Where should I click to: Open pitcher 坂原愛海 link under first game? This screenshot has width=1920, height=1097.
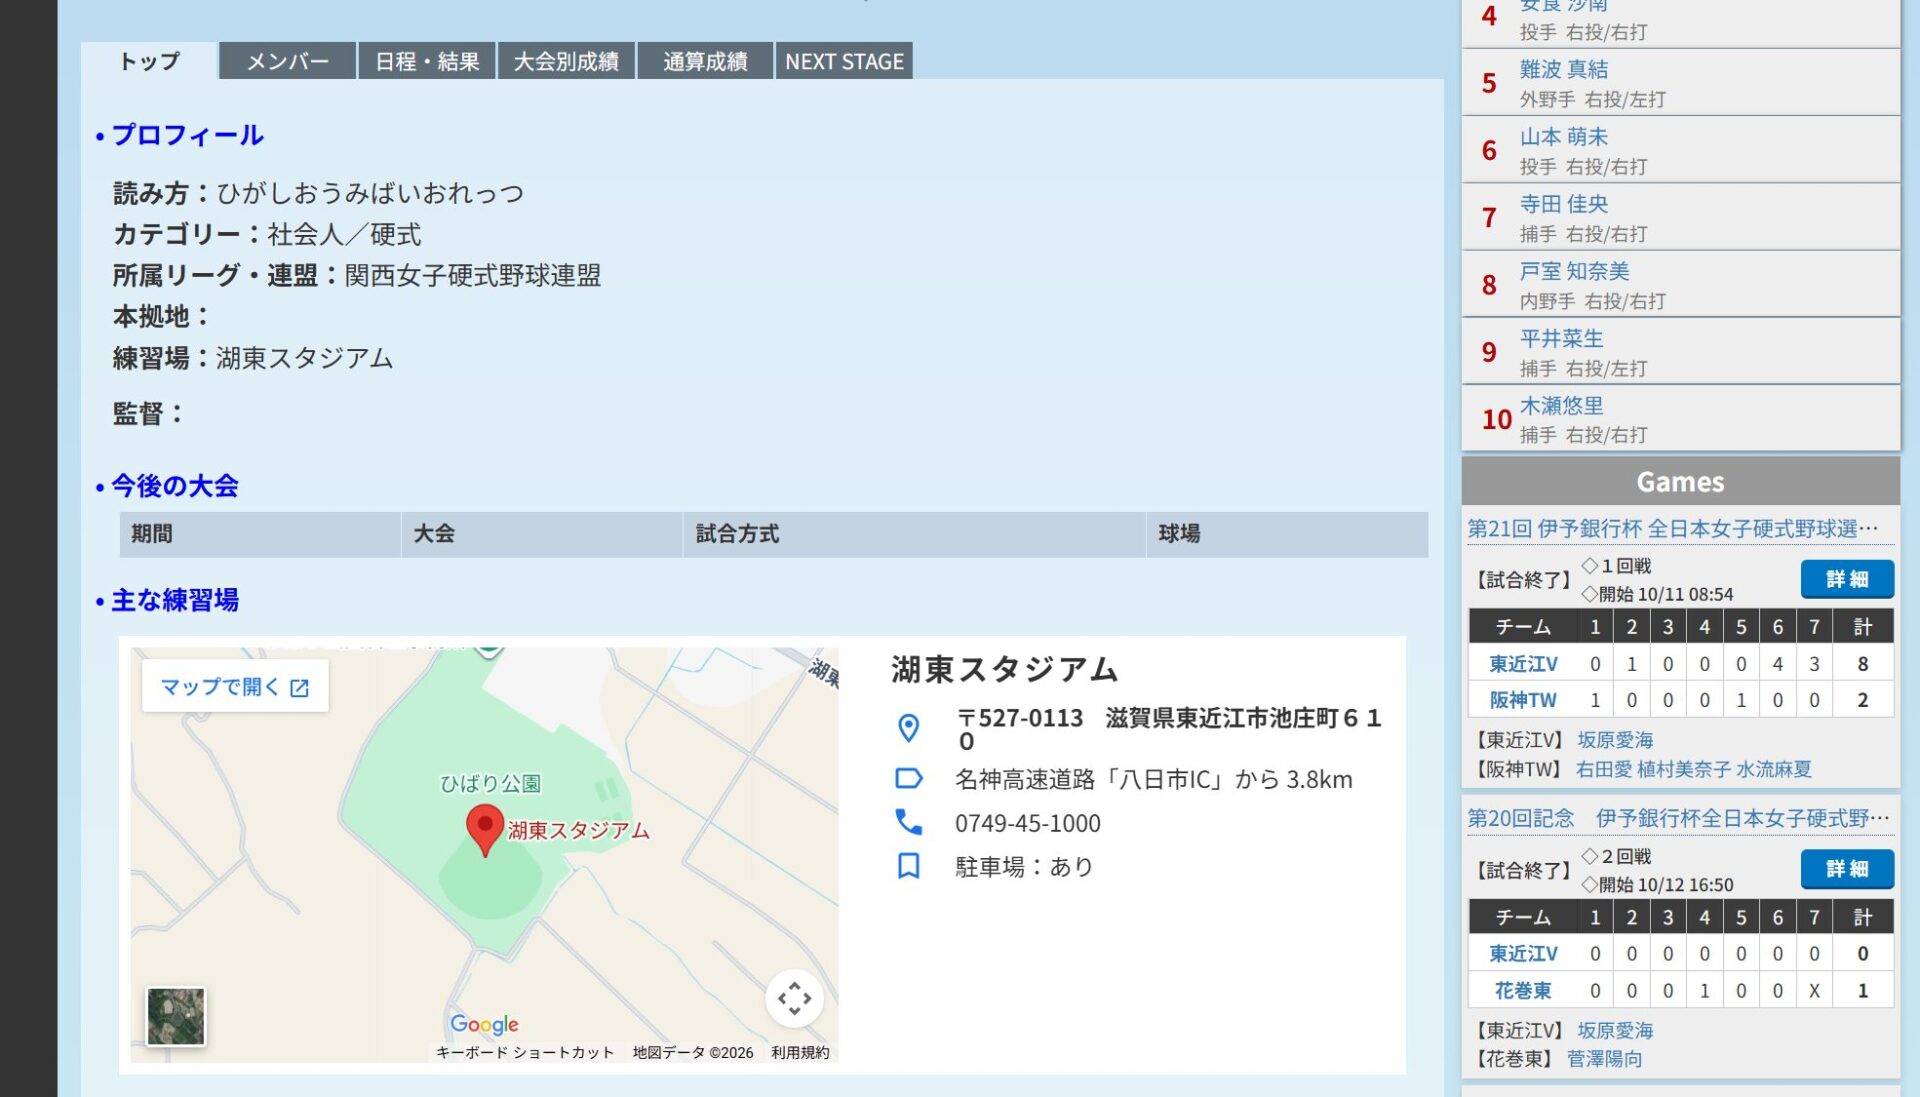[1614, 740]
